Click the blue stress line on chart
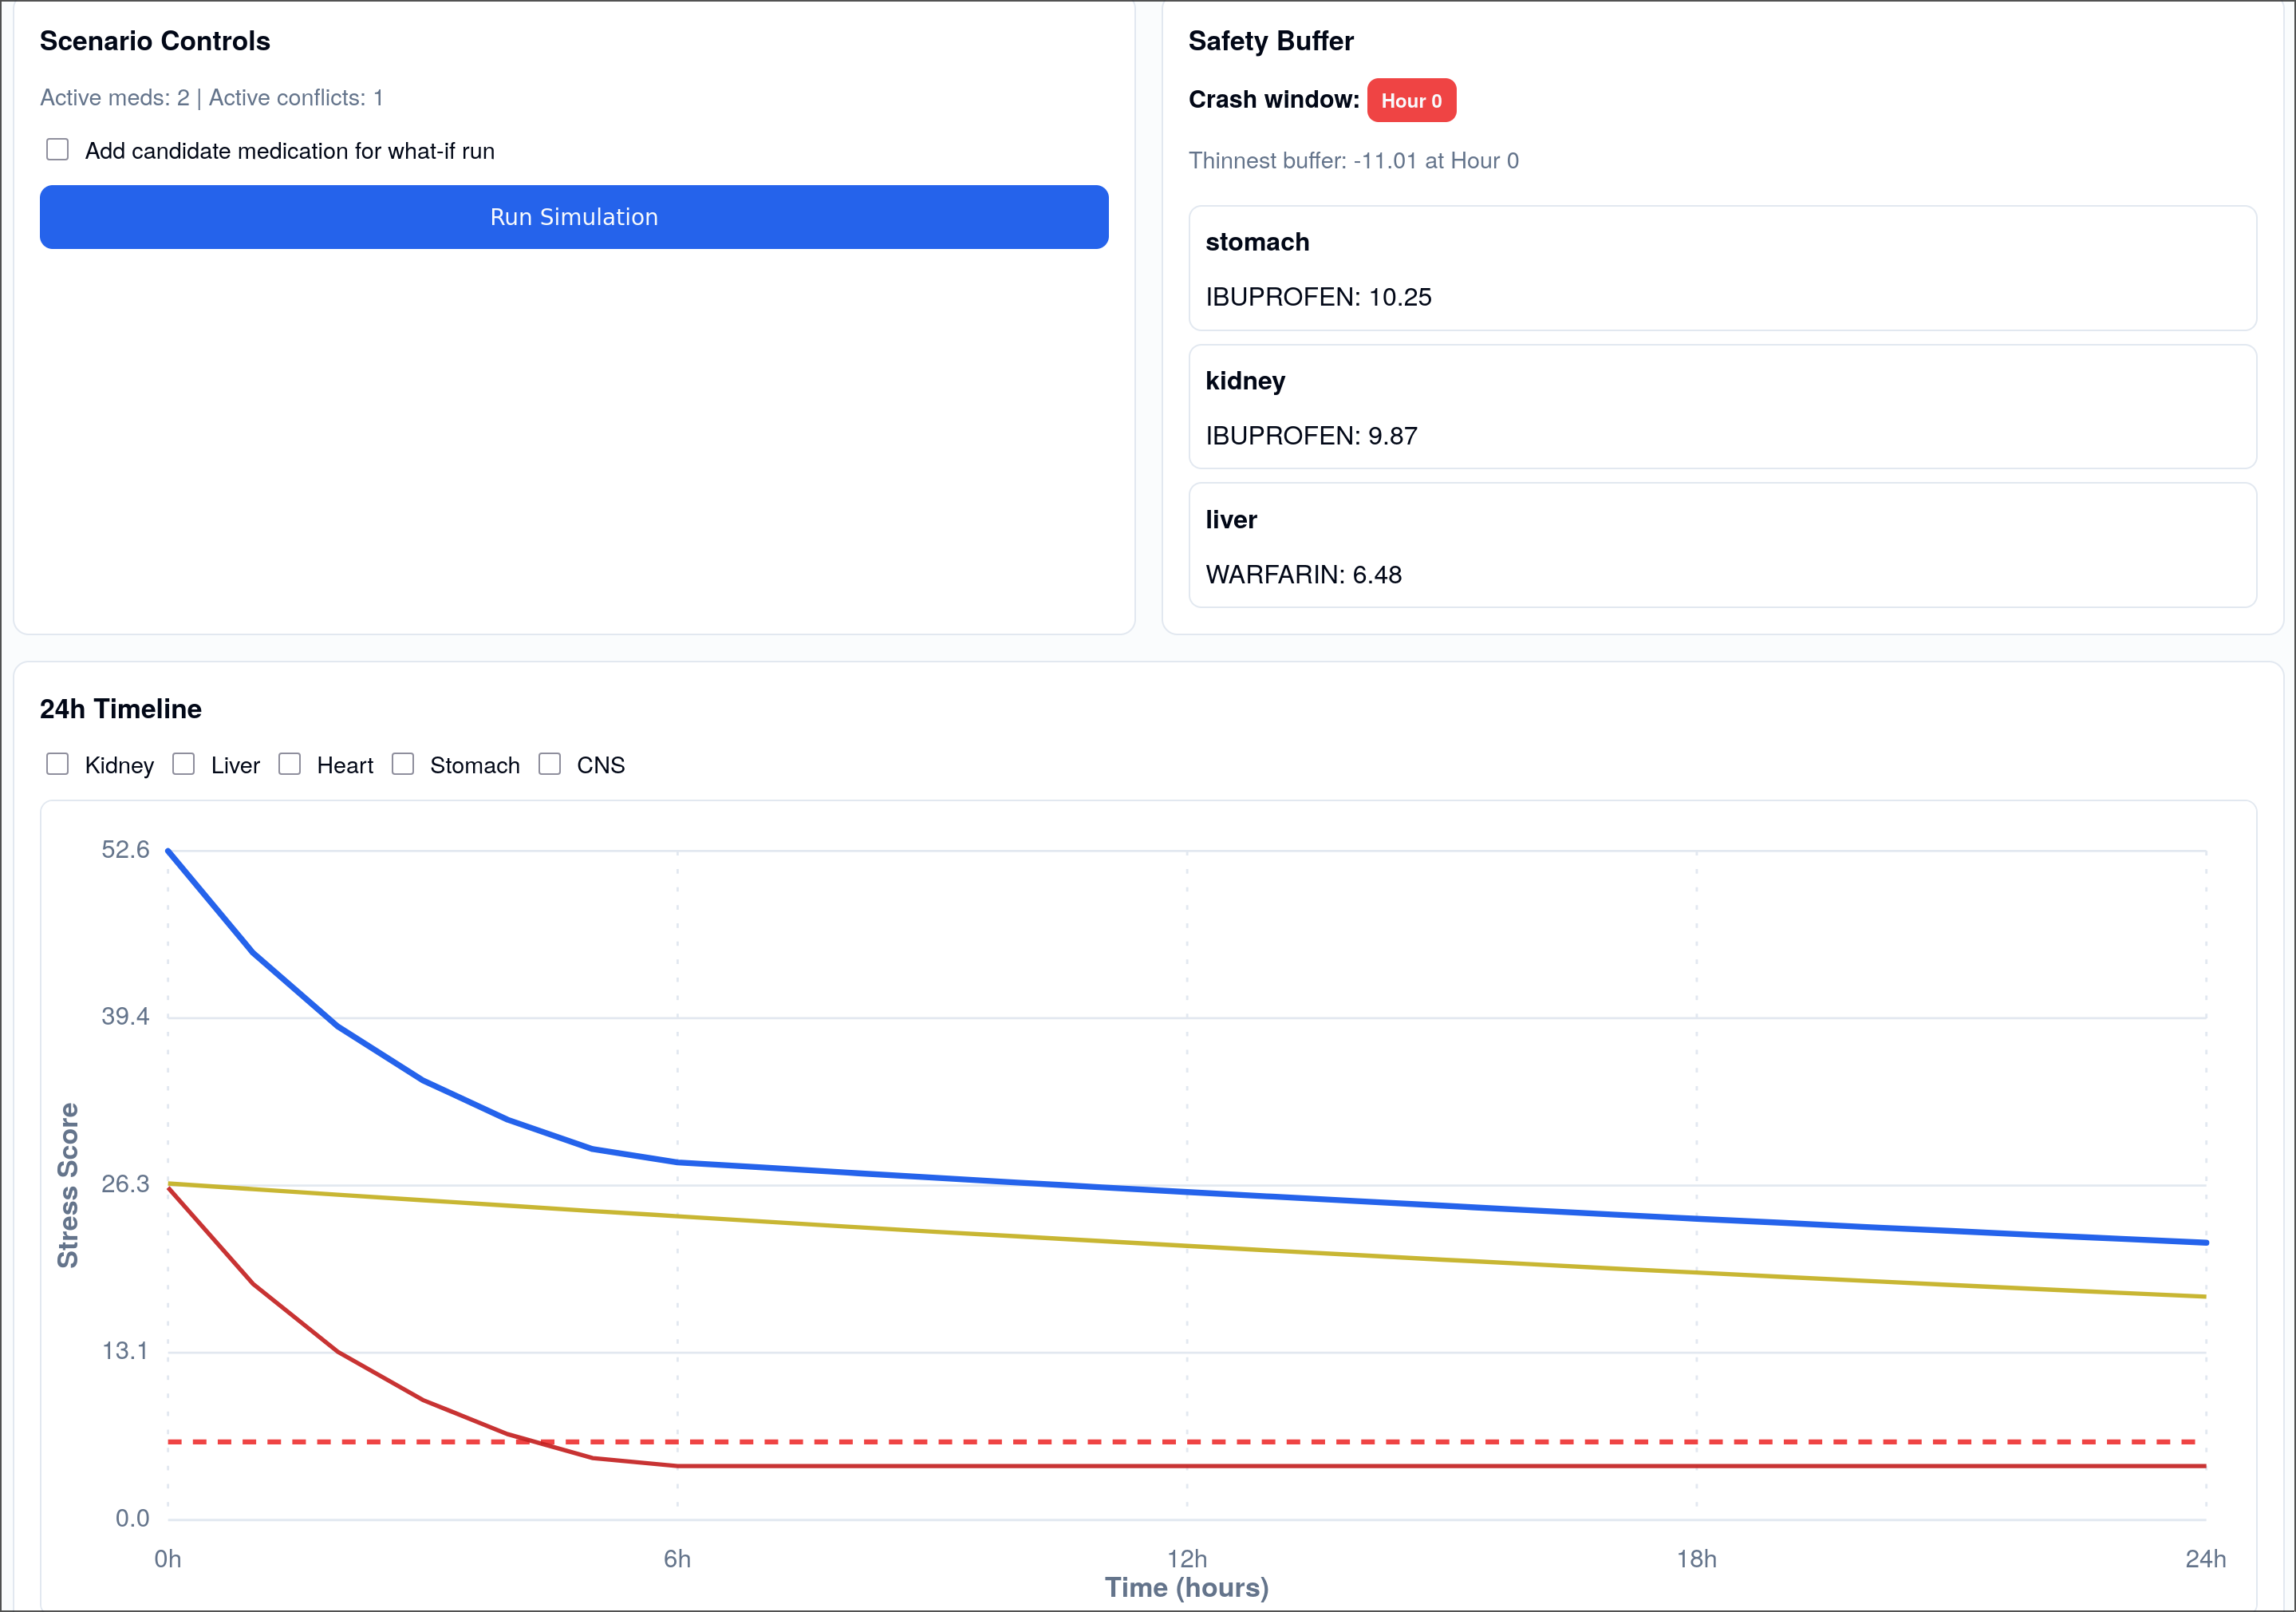The image size is (2296, 1612). pyautogui.click(x=1187, y=1192)
